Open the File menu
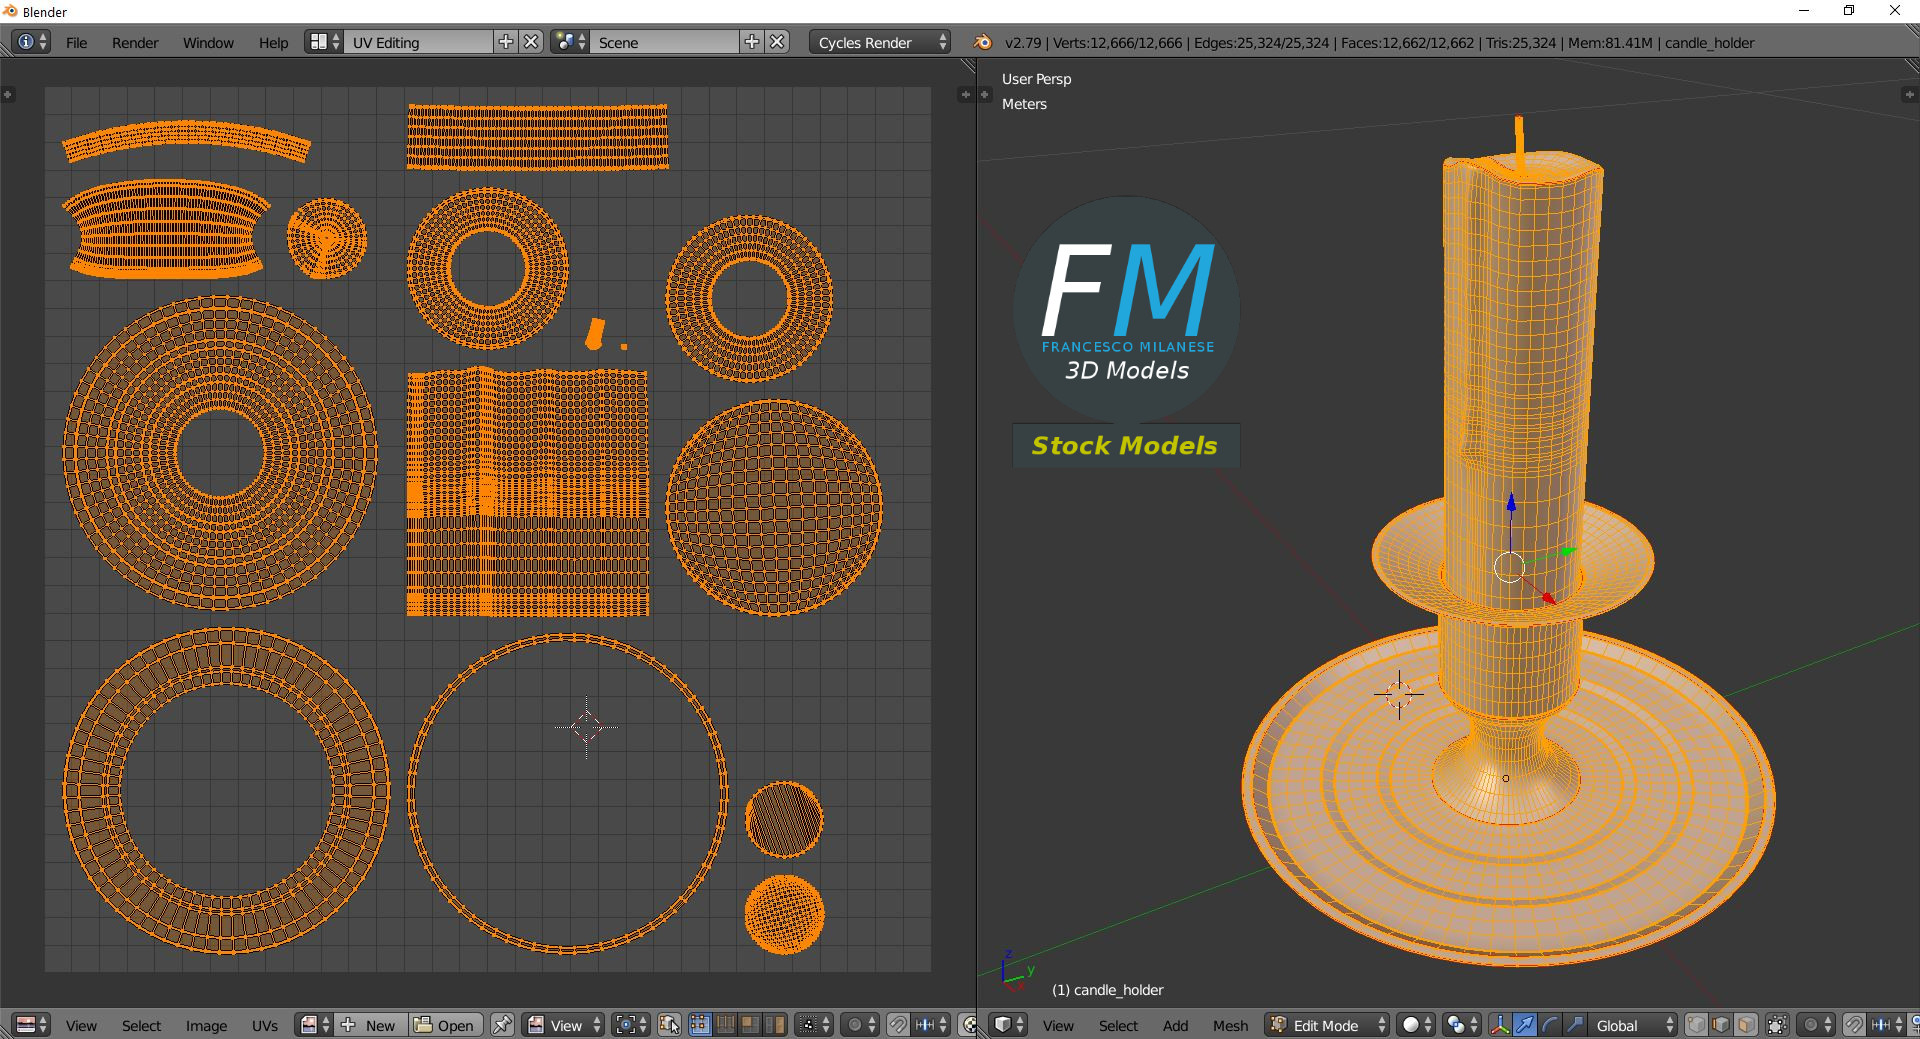Viewport: 1920px width, 1039px height. coord(76,42)
